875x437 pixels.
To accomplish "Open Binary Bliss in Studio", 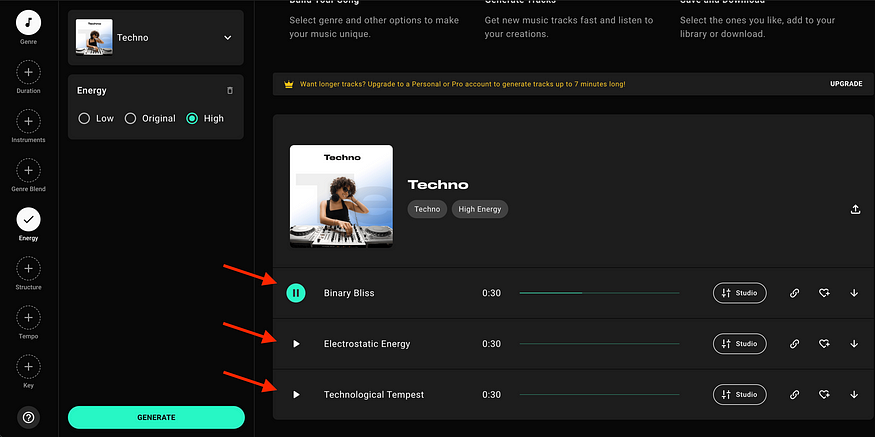I will pos(739,293).
